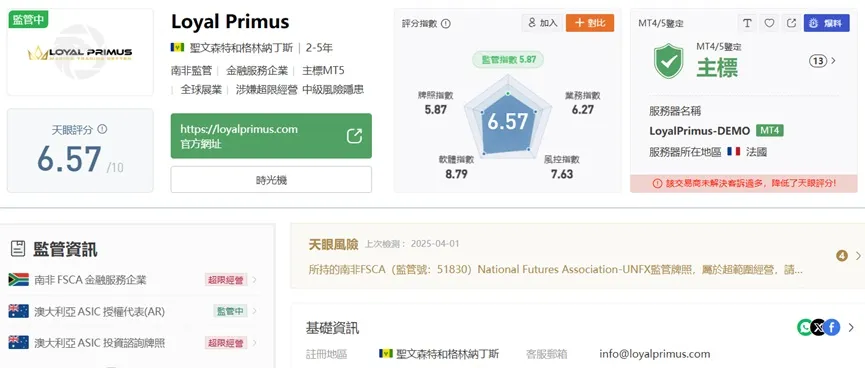Viewport: 865px width, 368px height.
Task: Click the 南非監管 tag
Action: (191, 71)
